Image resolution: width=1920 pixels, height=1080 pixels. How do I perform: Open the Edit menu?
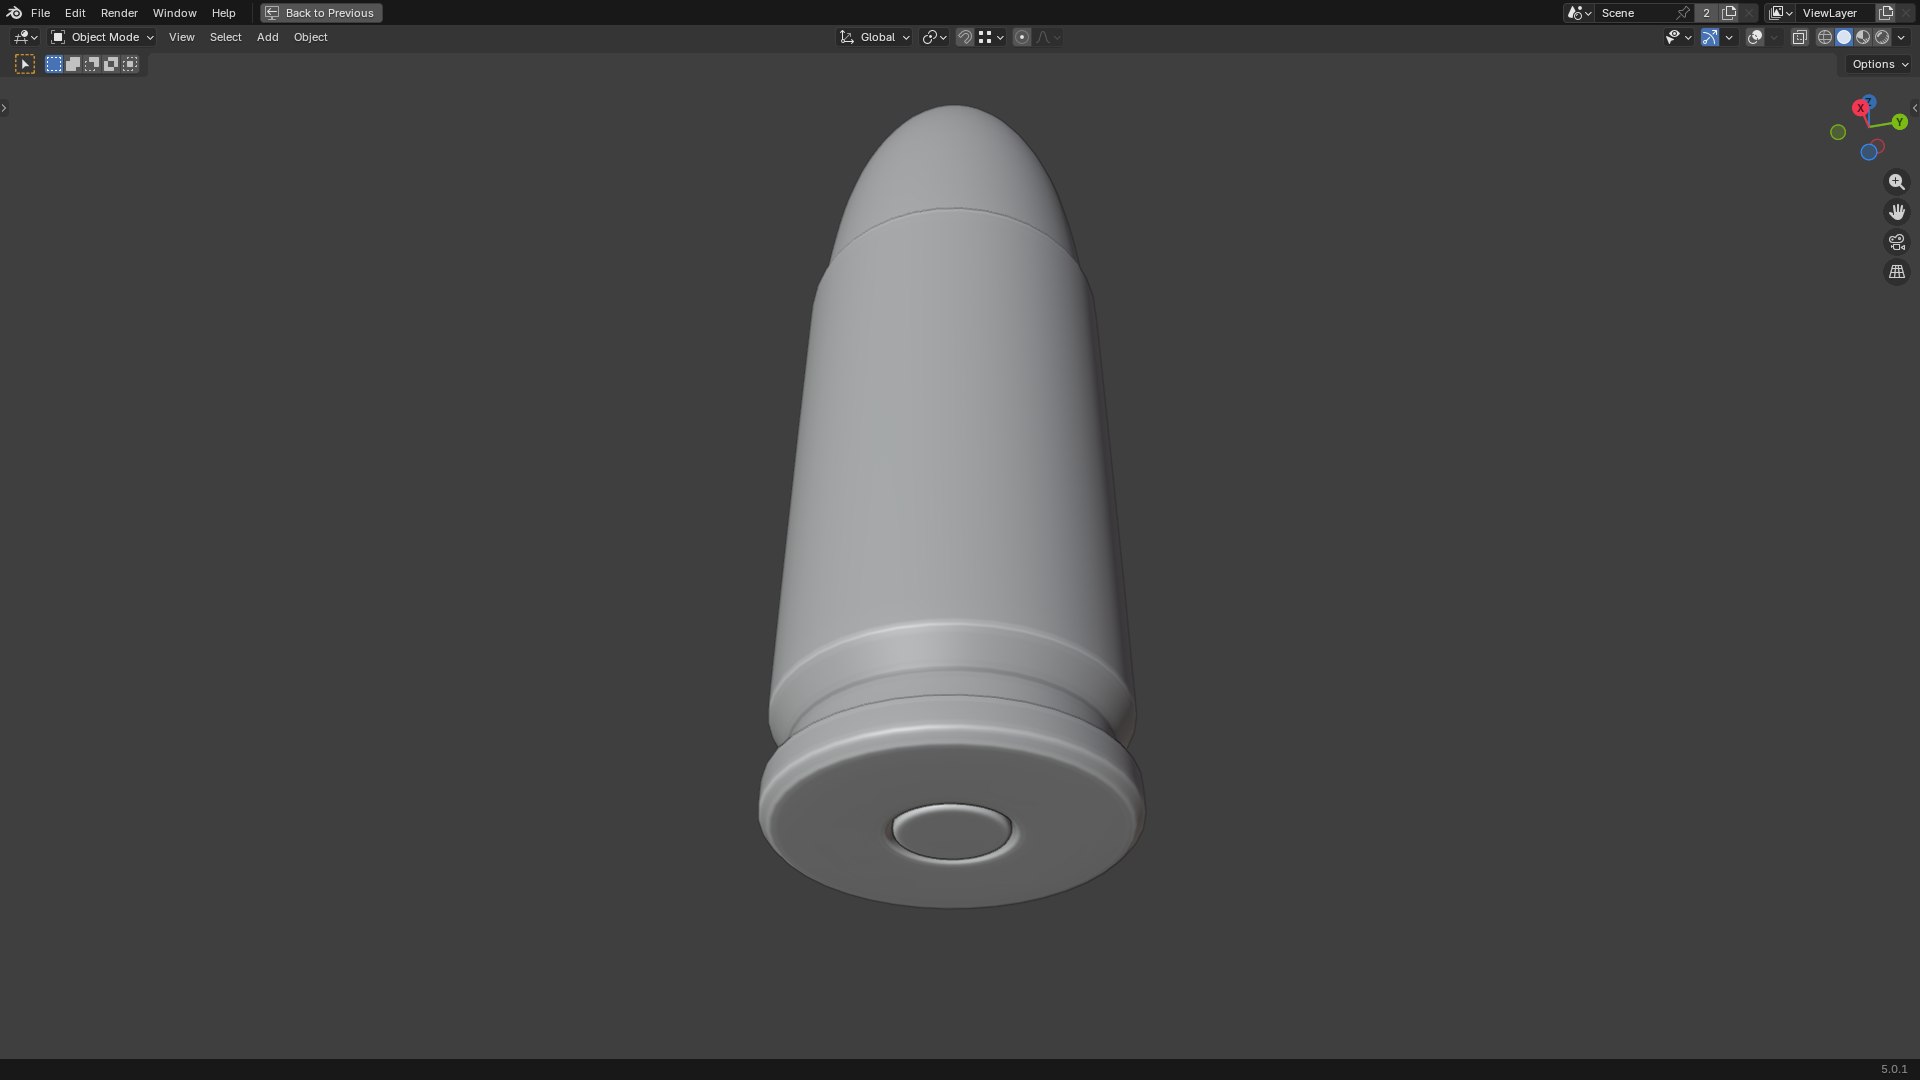pyautogui.click(x=75, y=13)
